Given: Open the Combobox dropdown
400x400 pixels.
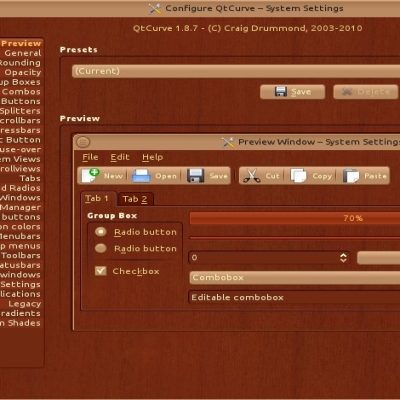Looking at the screenshot, I should [295, 277].
